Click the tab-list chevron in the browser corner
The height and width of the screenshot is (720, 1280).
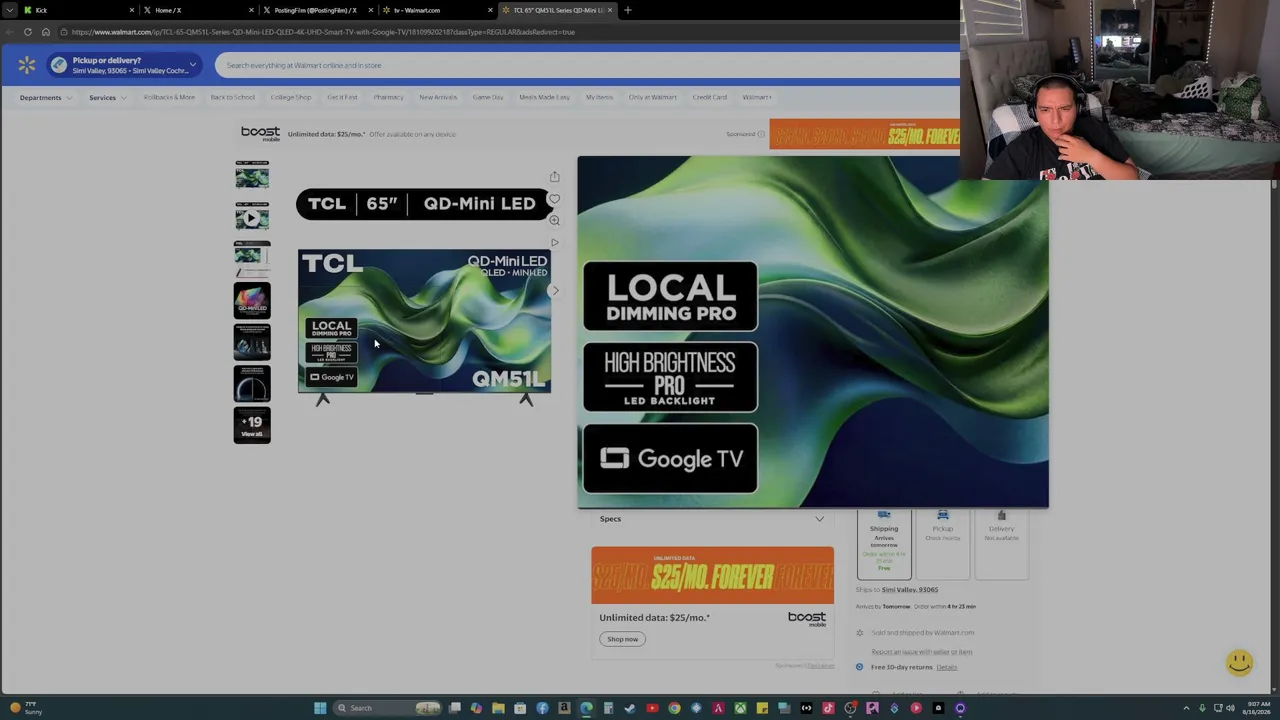point(10,10)
